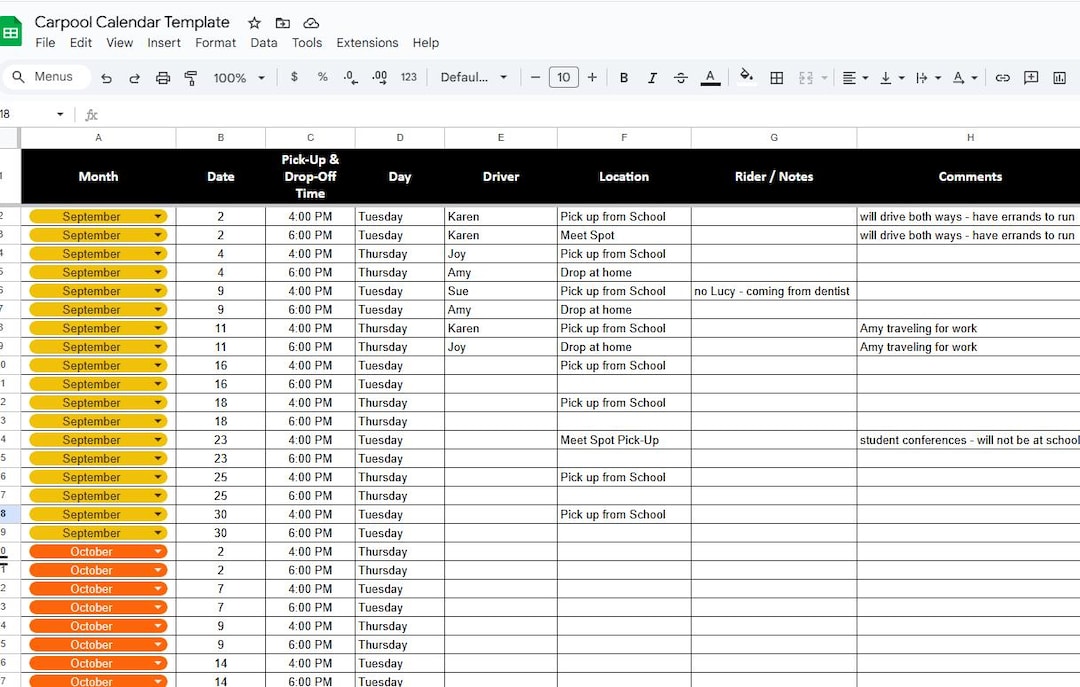This screenshot has height=687, width=1080.
Task: Open the Format menu
Action: (x=216, y=43)
